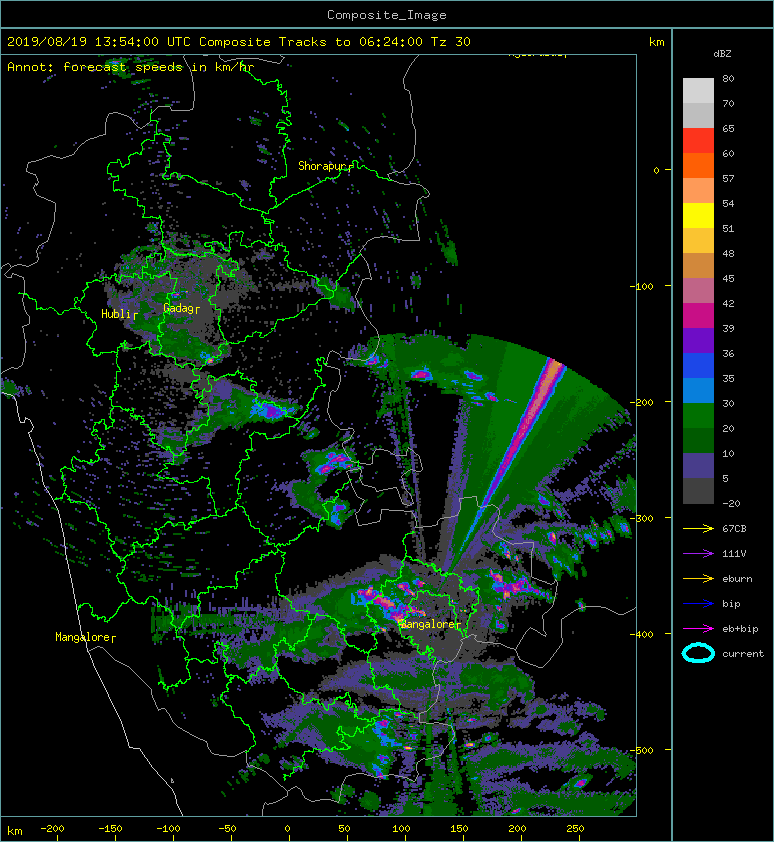
Task: Pick the bright green 20-30 dBZ swatch
Action: 698,415
